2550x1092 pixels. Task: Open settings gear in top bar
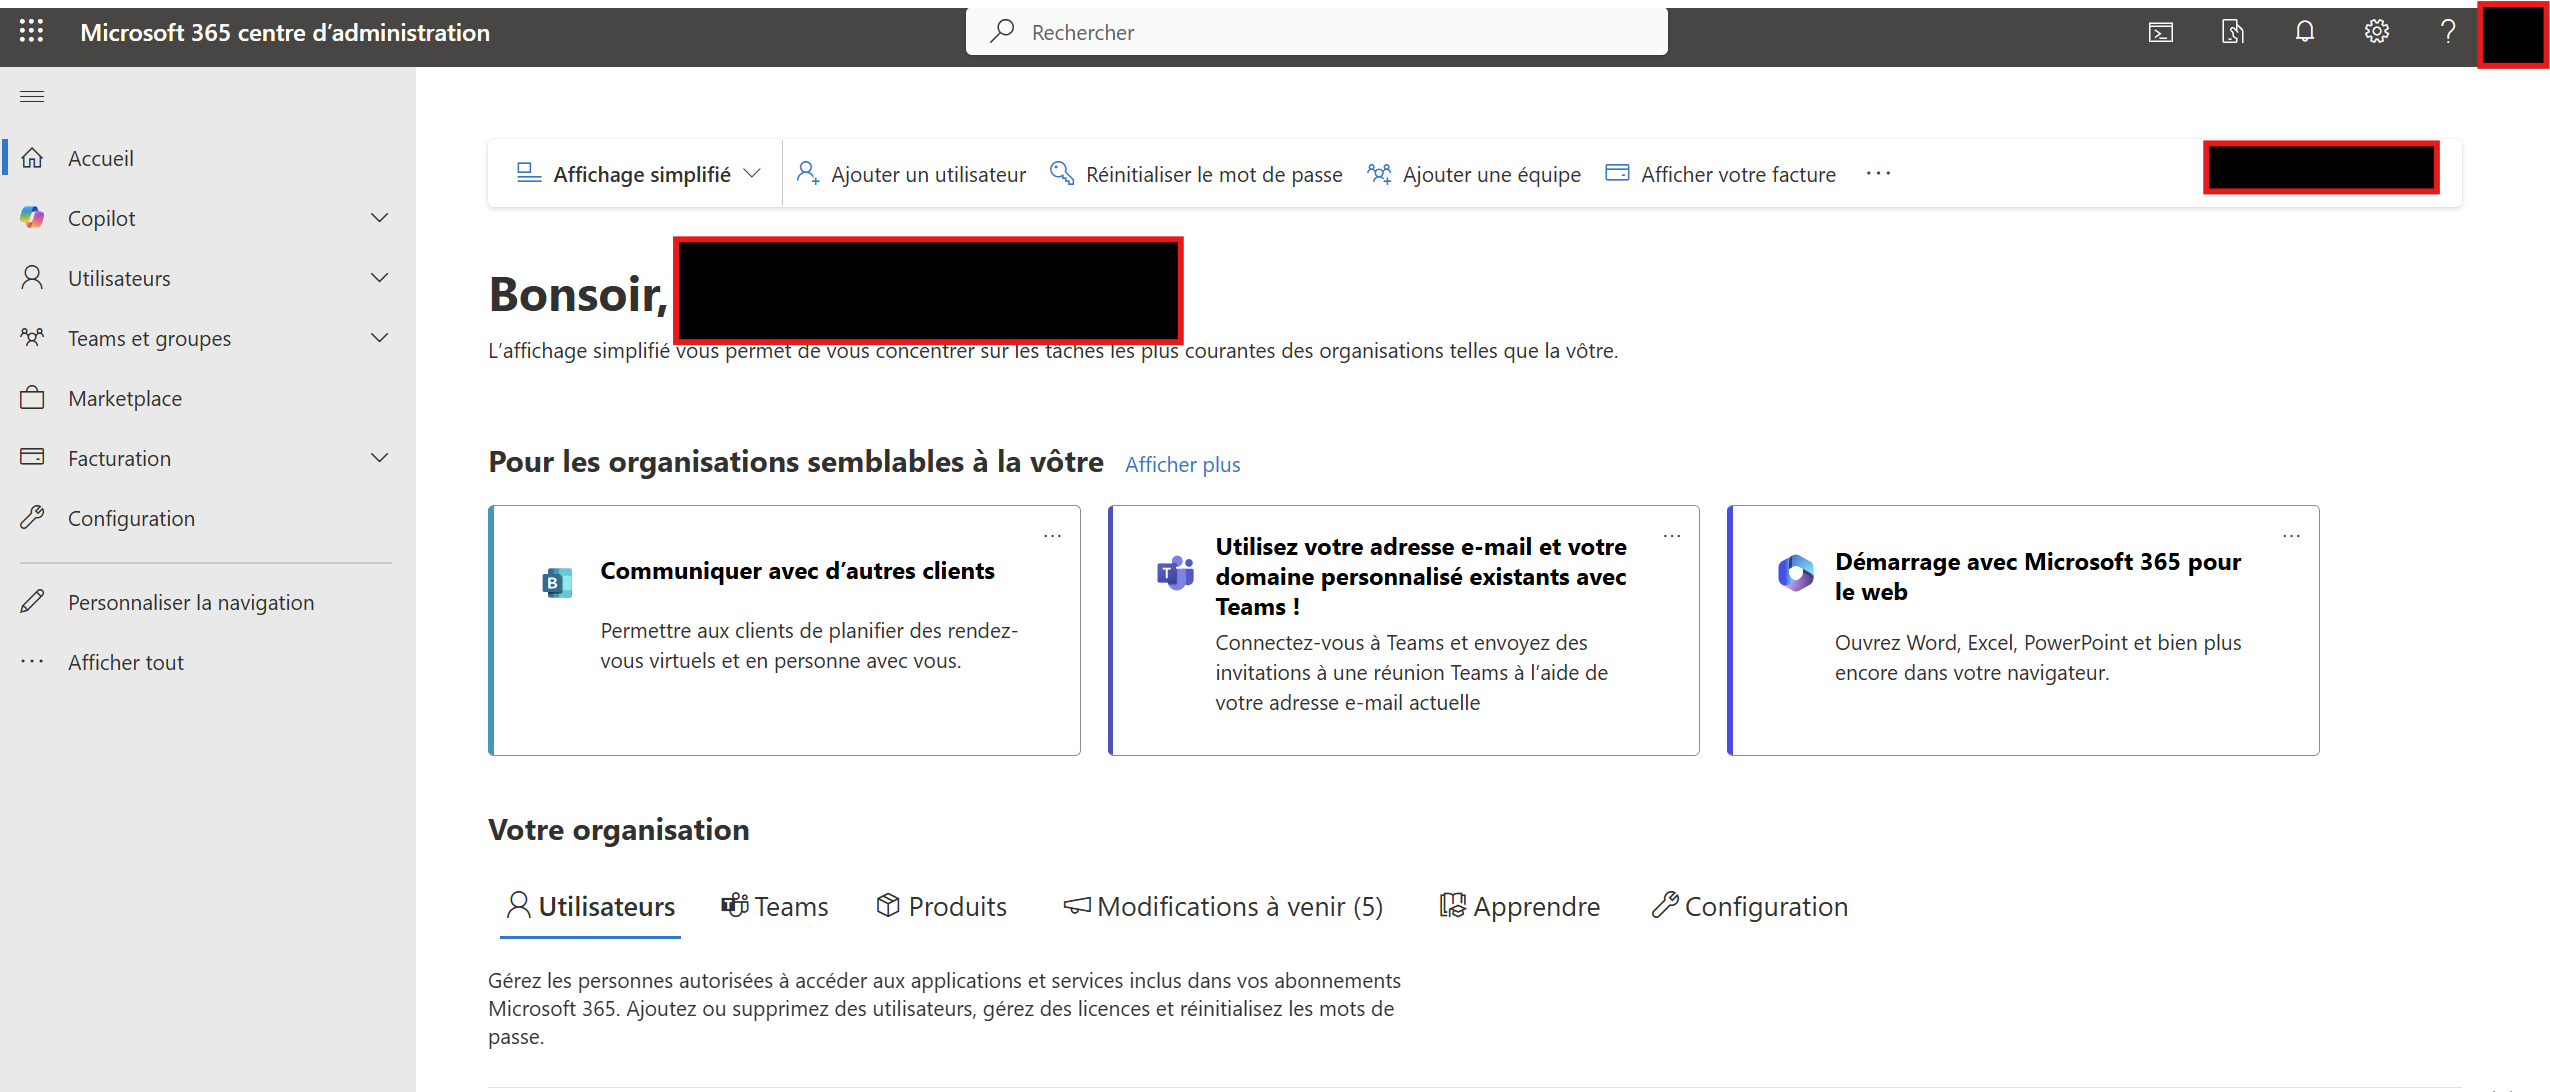[2376, 32]
